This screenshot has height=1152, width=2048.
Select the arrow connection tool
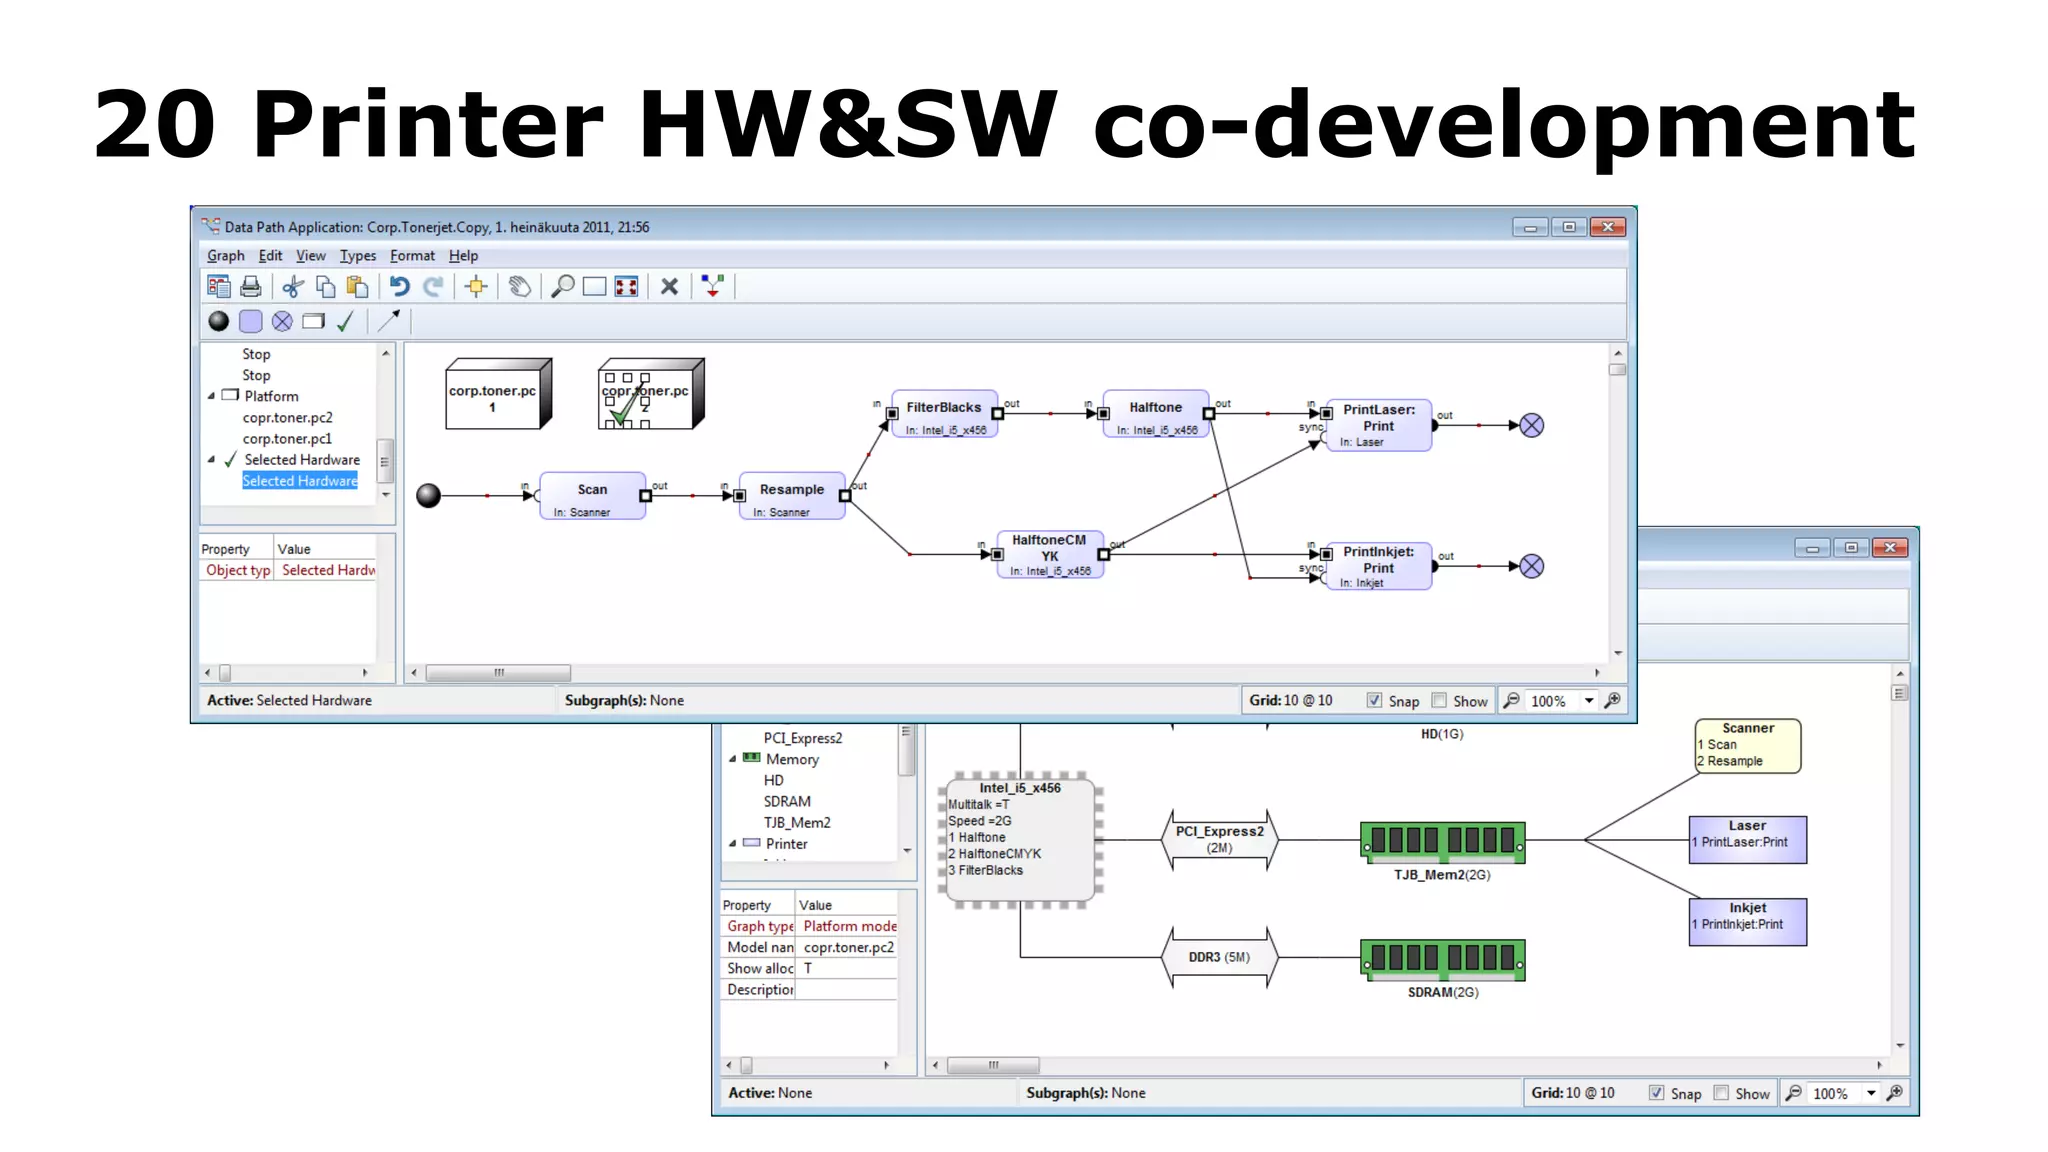tap(388, 321)
